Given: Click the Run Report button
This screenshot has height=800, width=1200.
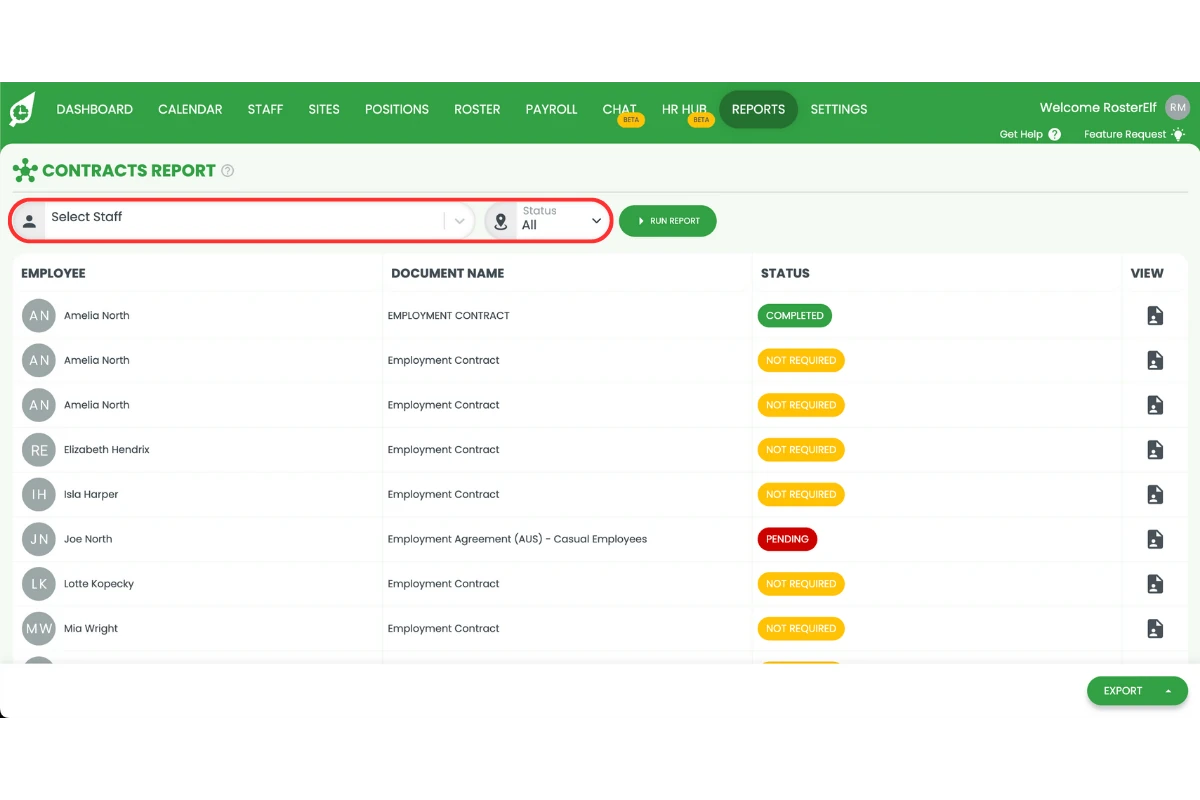Looking at the screenshot, I should click(x=668, y=221).
